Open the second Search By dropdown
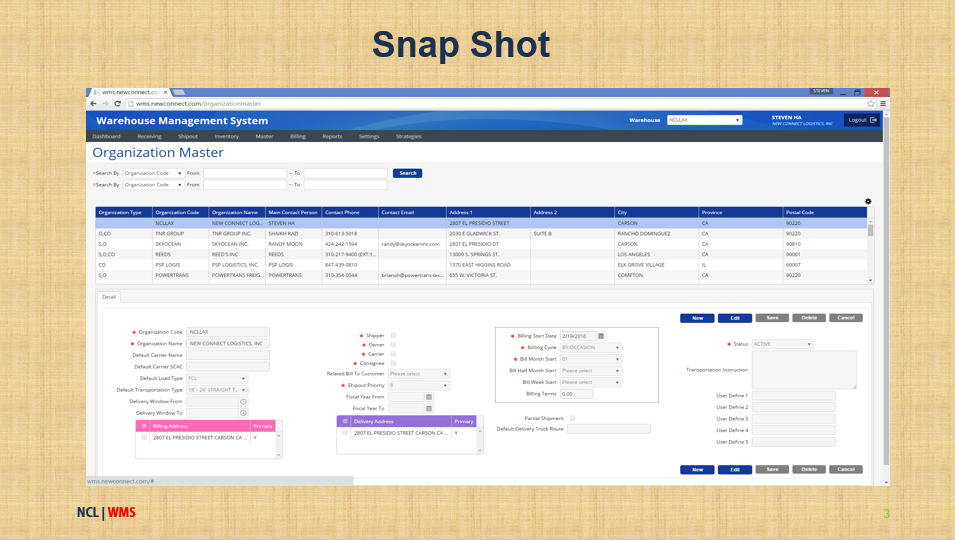 pyautogui.click(x=153, y=185)
